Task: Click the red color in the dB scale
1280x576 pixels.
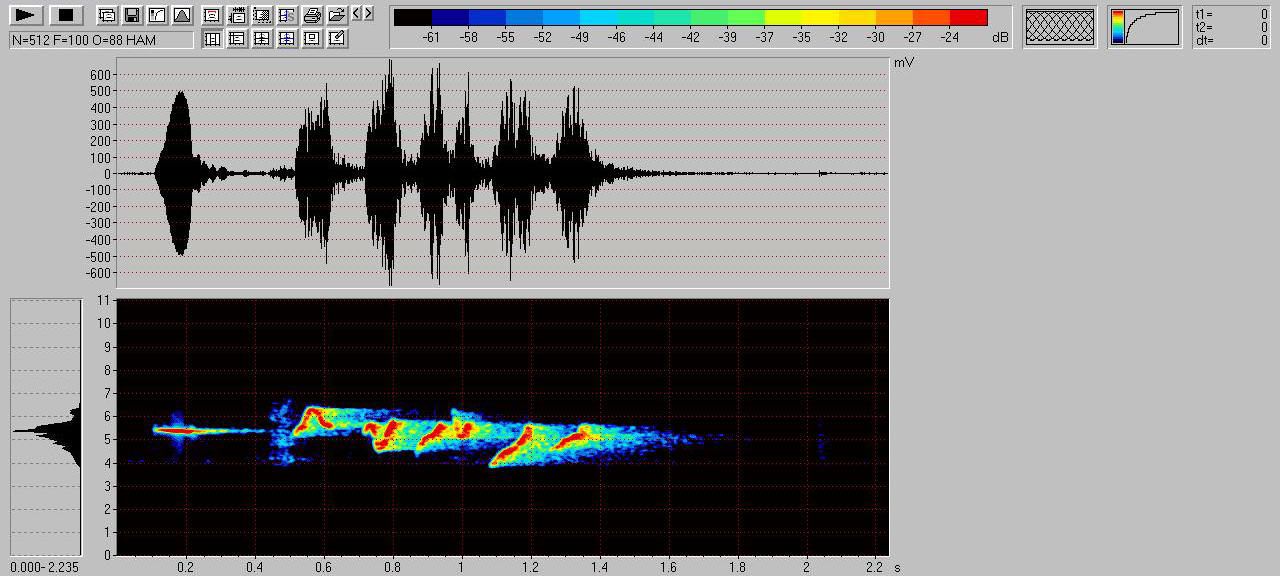Action: coord(968,18)
